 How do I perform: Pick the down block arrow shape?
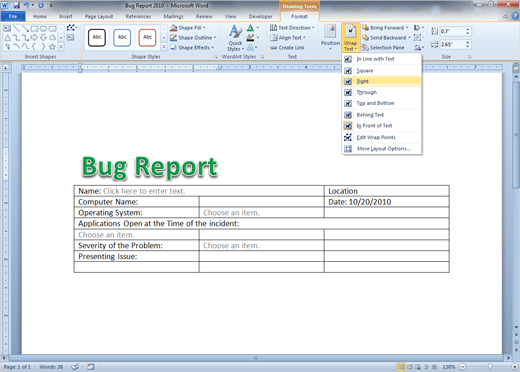[x=43, y=38]
